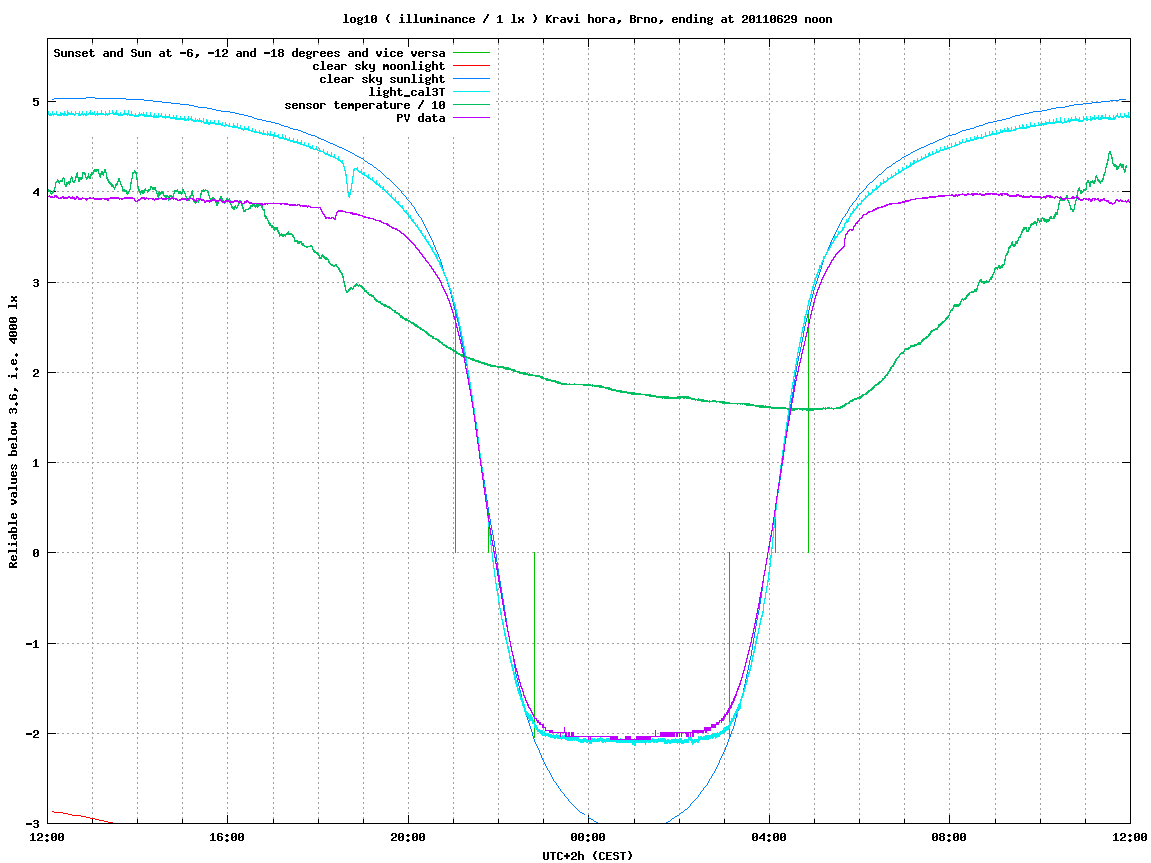This screenshot has width=1151, height=863.
Task: Click the red moonlight legend line sample
Action: click(x=471, y=66)
